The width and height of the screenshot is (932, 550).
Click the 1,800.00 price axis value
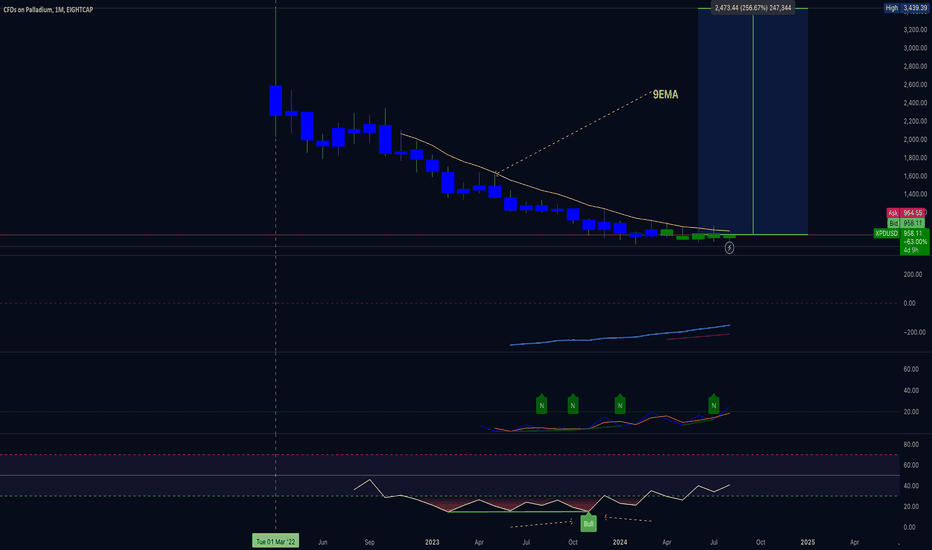click(915, 158)
